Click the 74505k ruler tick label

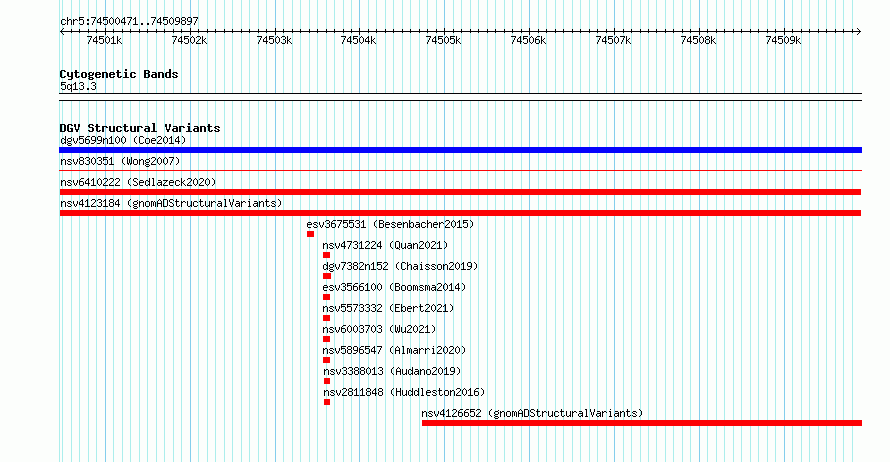(x=443, y=40)
